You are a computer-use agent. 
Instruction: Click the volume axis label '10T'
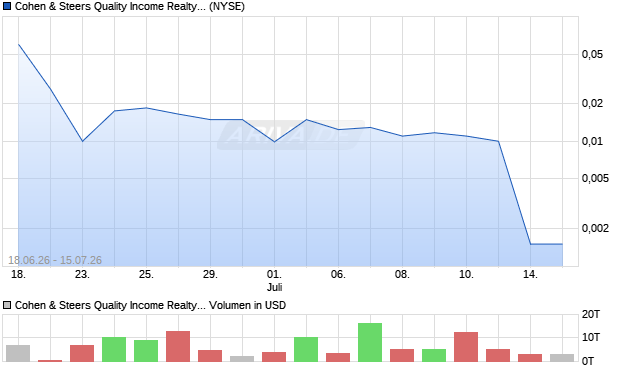coord(591,337)
